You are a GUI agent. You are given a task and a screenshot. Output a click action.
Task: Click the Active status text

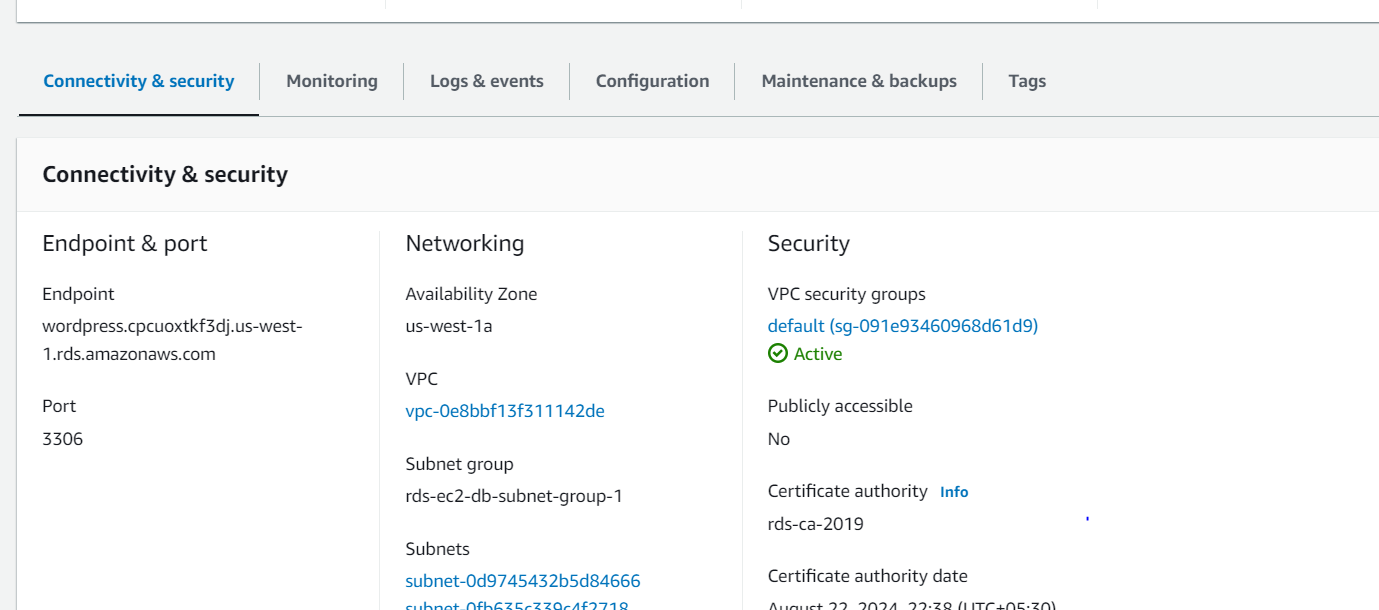pos(818,354)
